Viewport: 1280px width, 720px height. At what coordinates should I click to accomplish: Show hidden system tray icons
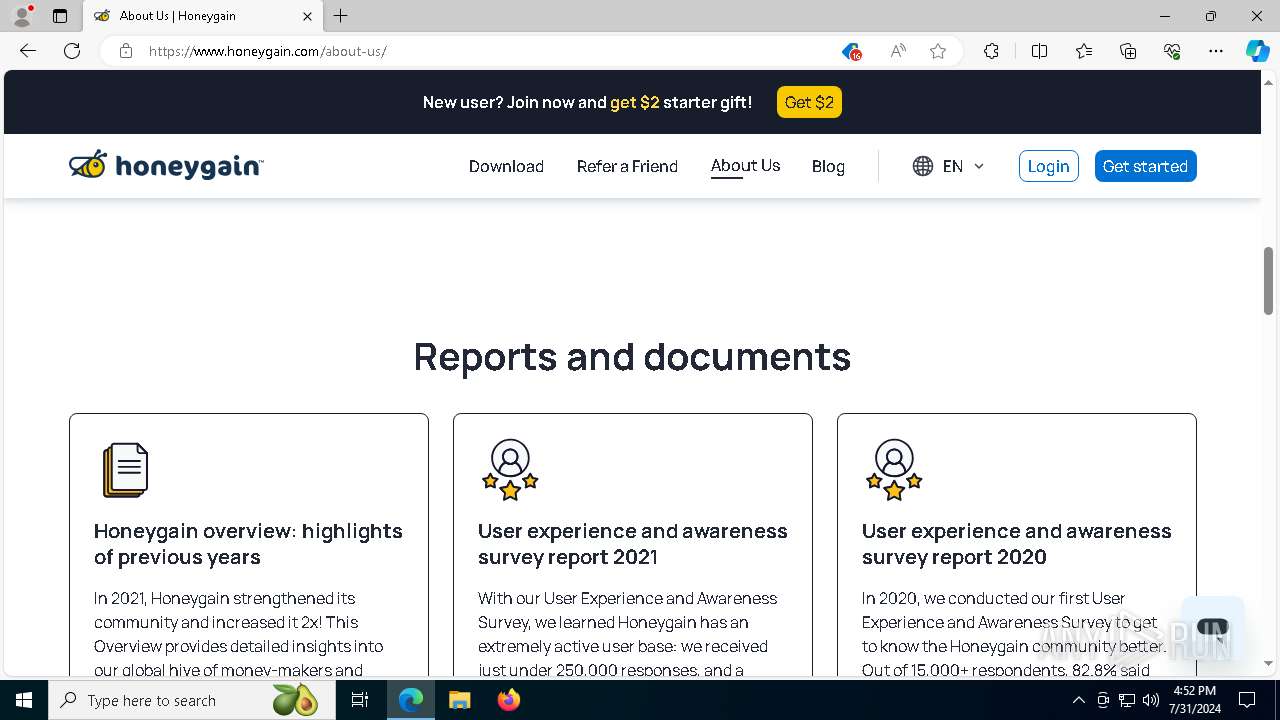(1078, 700)
